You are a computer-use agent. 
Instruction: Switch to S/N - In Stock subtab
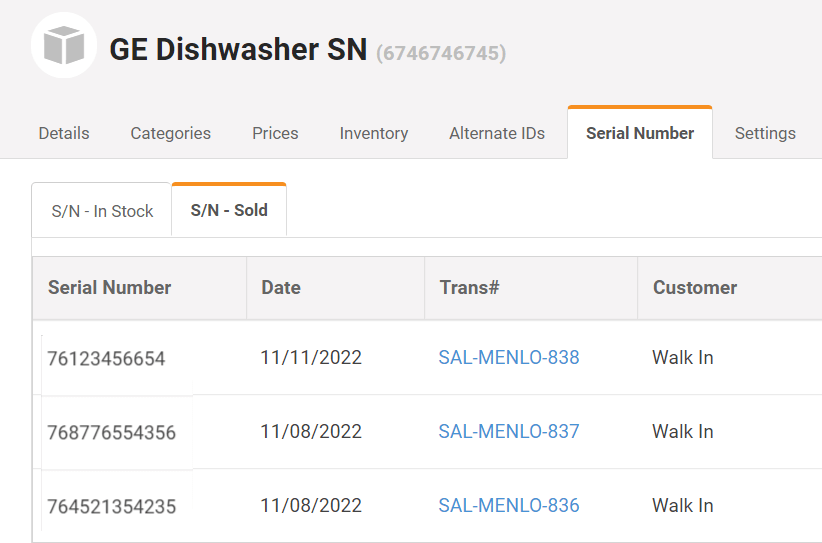click(102, 211)
